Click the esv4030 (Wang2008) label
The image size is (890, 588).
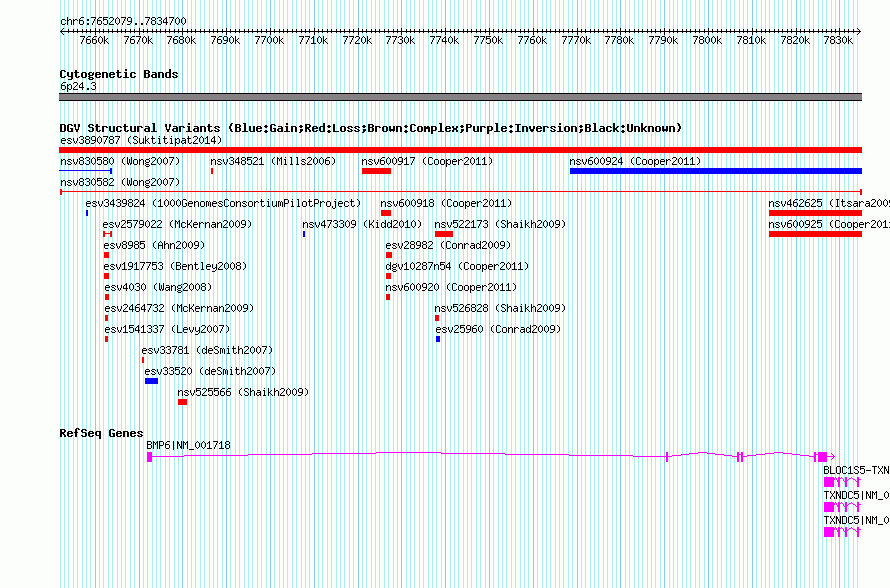tap(158, 287)
